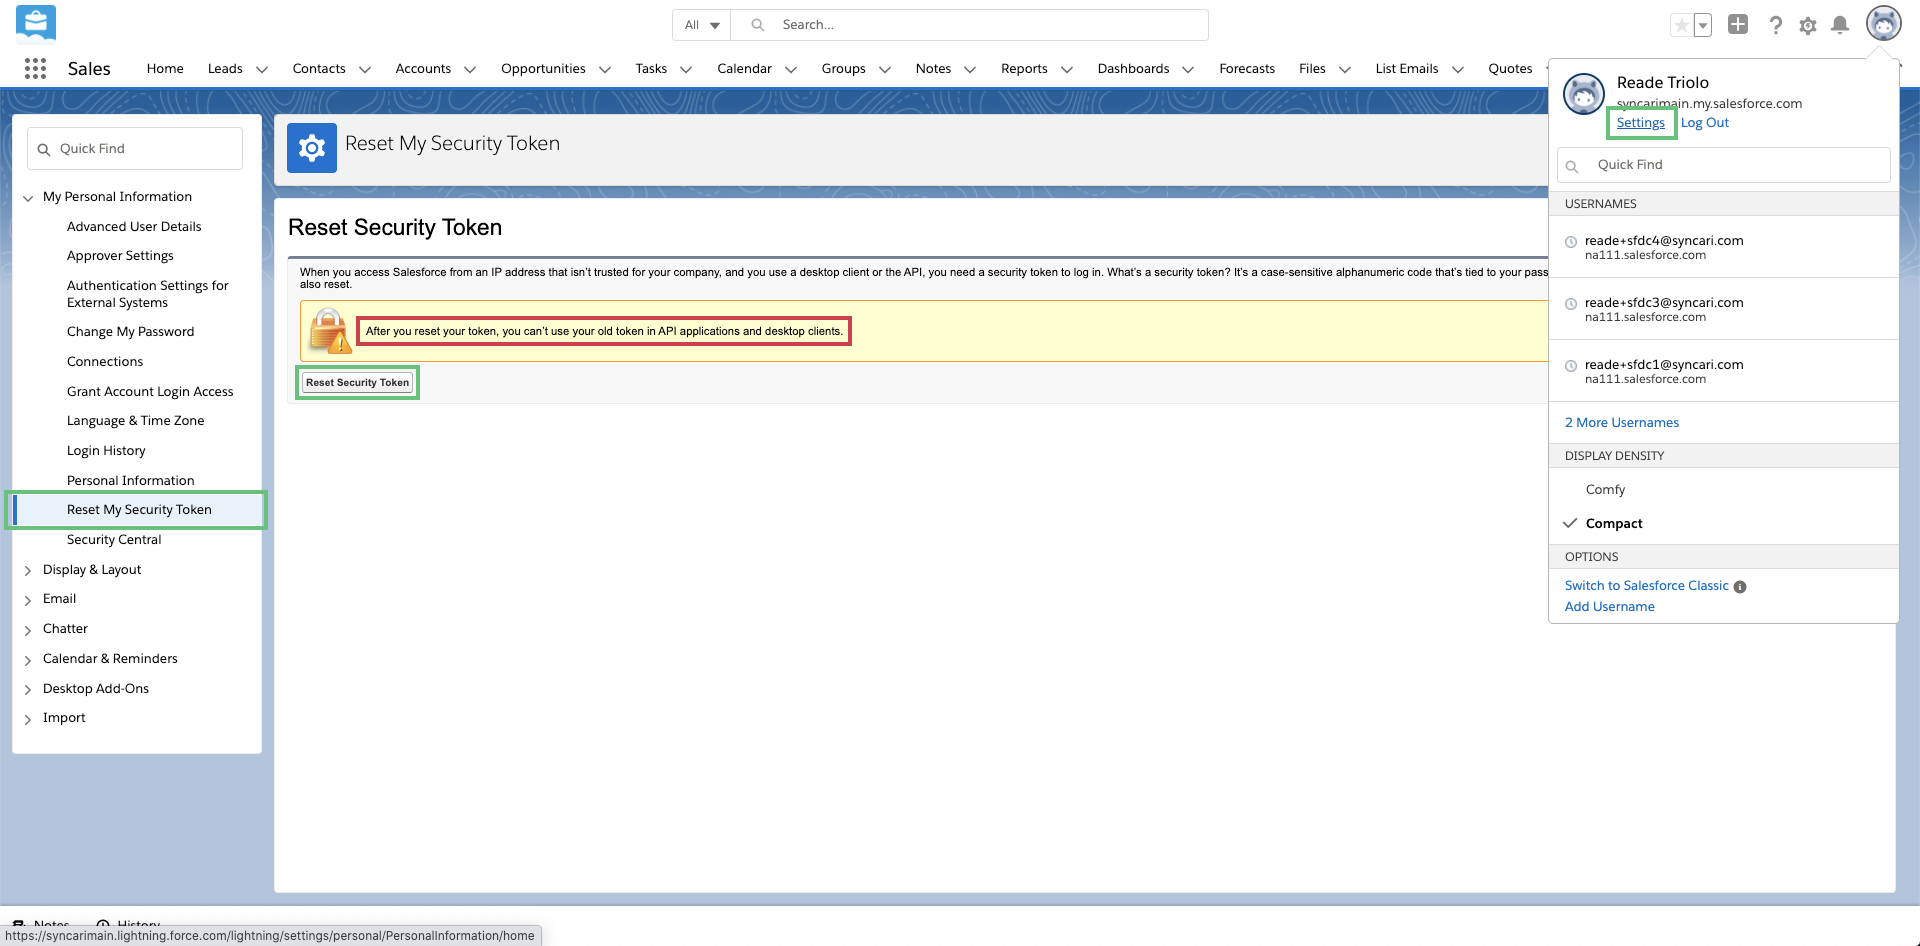Click the Log Out link
Screen dimensions: 1920x946
pyautogui.click(x=1705, y=123)
